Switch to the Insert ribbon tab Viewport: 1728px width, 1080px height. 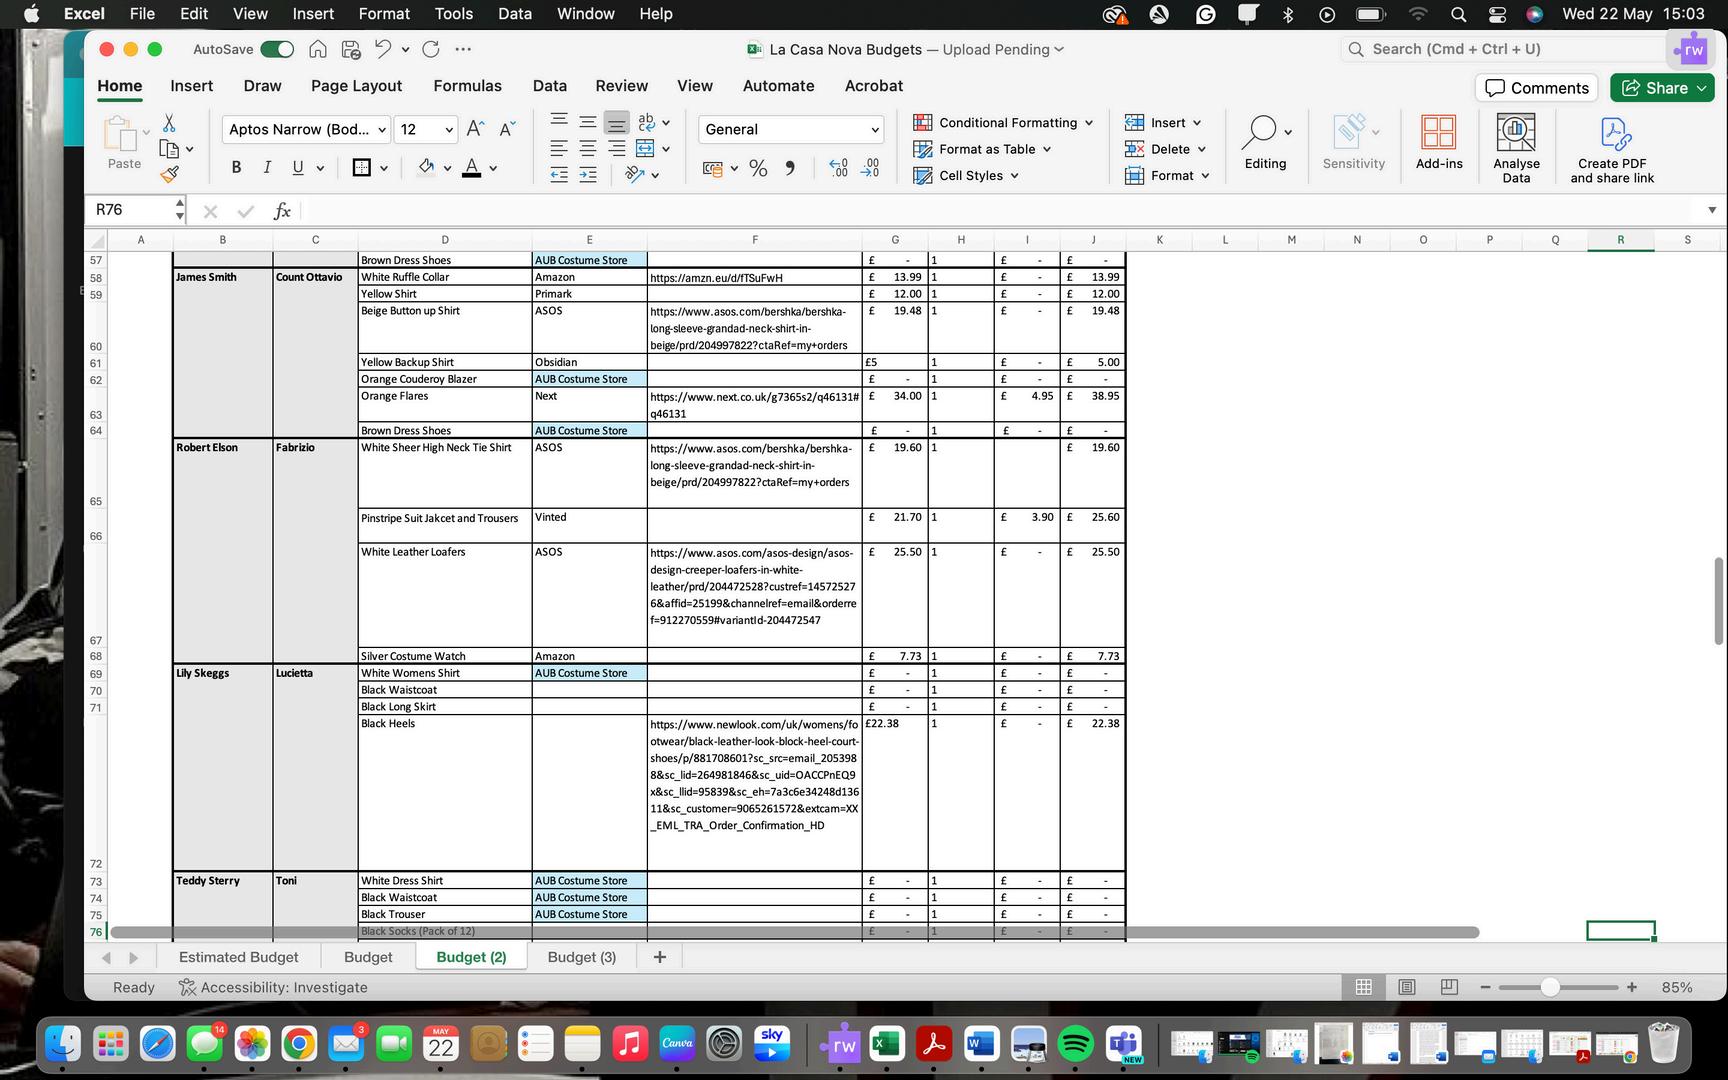[191, 86]
